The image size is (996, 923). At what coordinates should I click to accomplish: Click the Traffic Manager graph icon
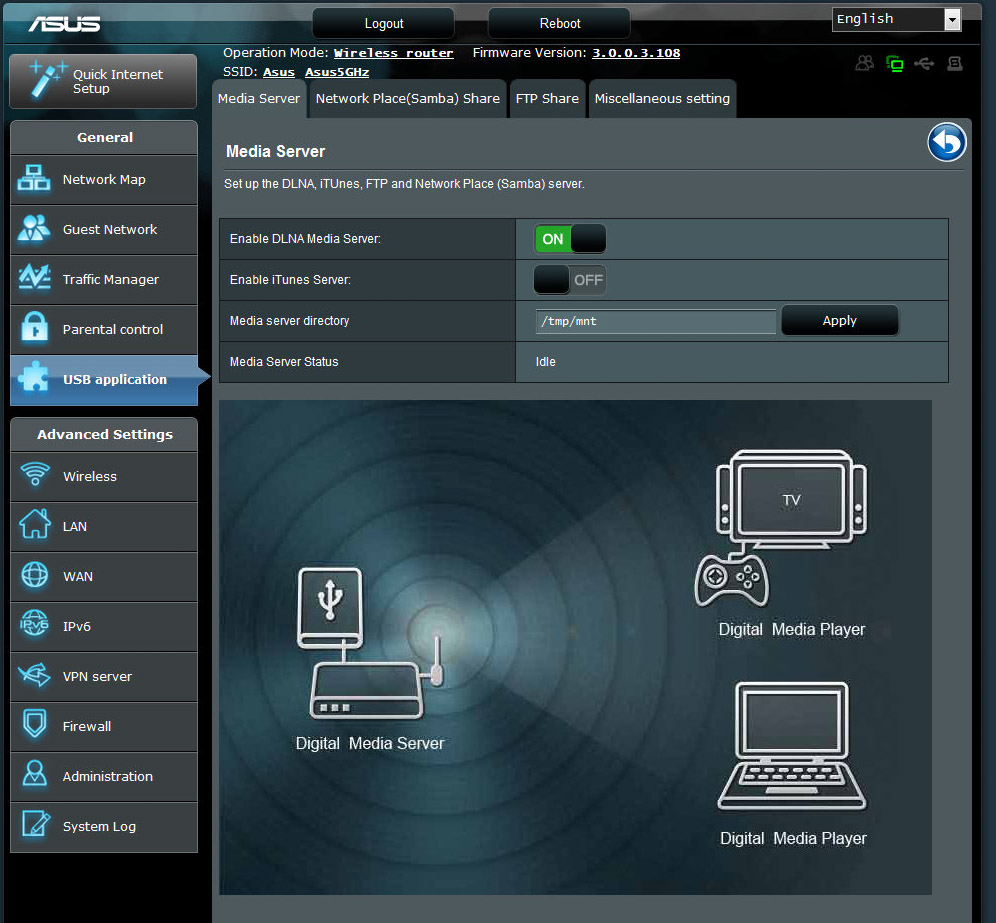coord(34,278)
